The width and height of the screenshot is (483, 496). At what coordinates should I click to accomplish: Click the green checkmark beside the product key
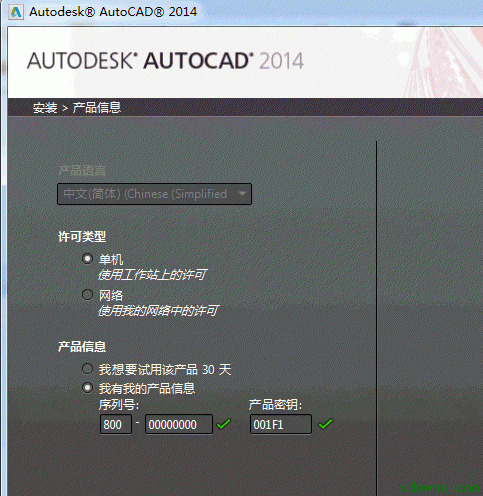pos(325,424)
